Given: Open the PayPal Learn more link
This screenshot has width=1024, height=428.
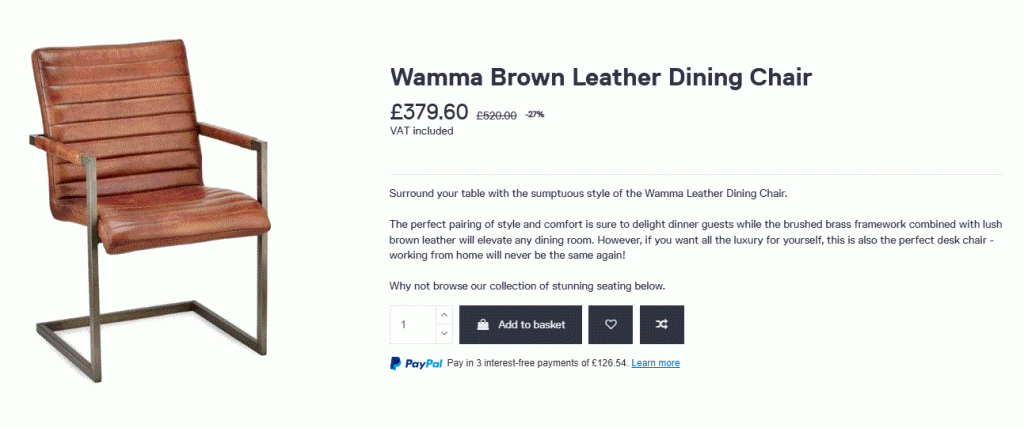Looking at the screenshot, I should click(x=655, y=363).
